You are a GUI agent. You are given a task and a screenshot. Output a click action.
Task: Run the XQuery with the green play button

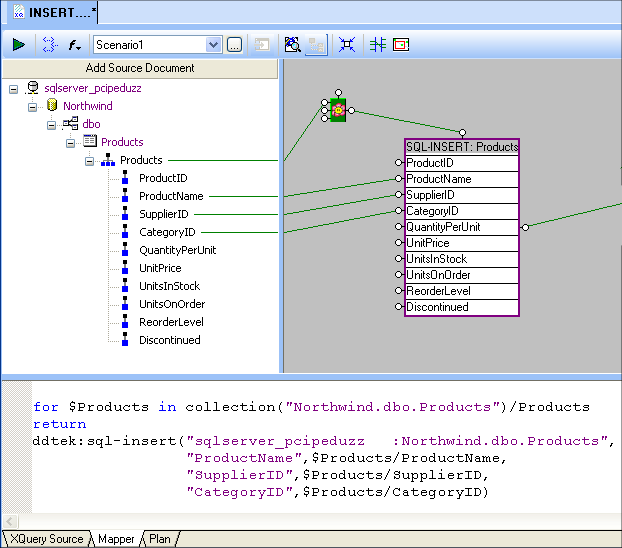click(18, 44)
